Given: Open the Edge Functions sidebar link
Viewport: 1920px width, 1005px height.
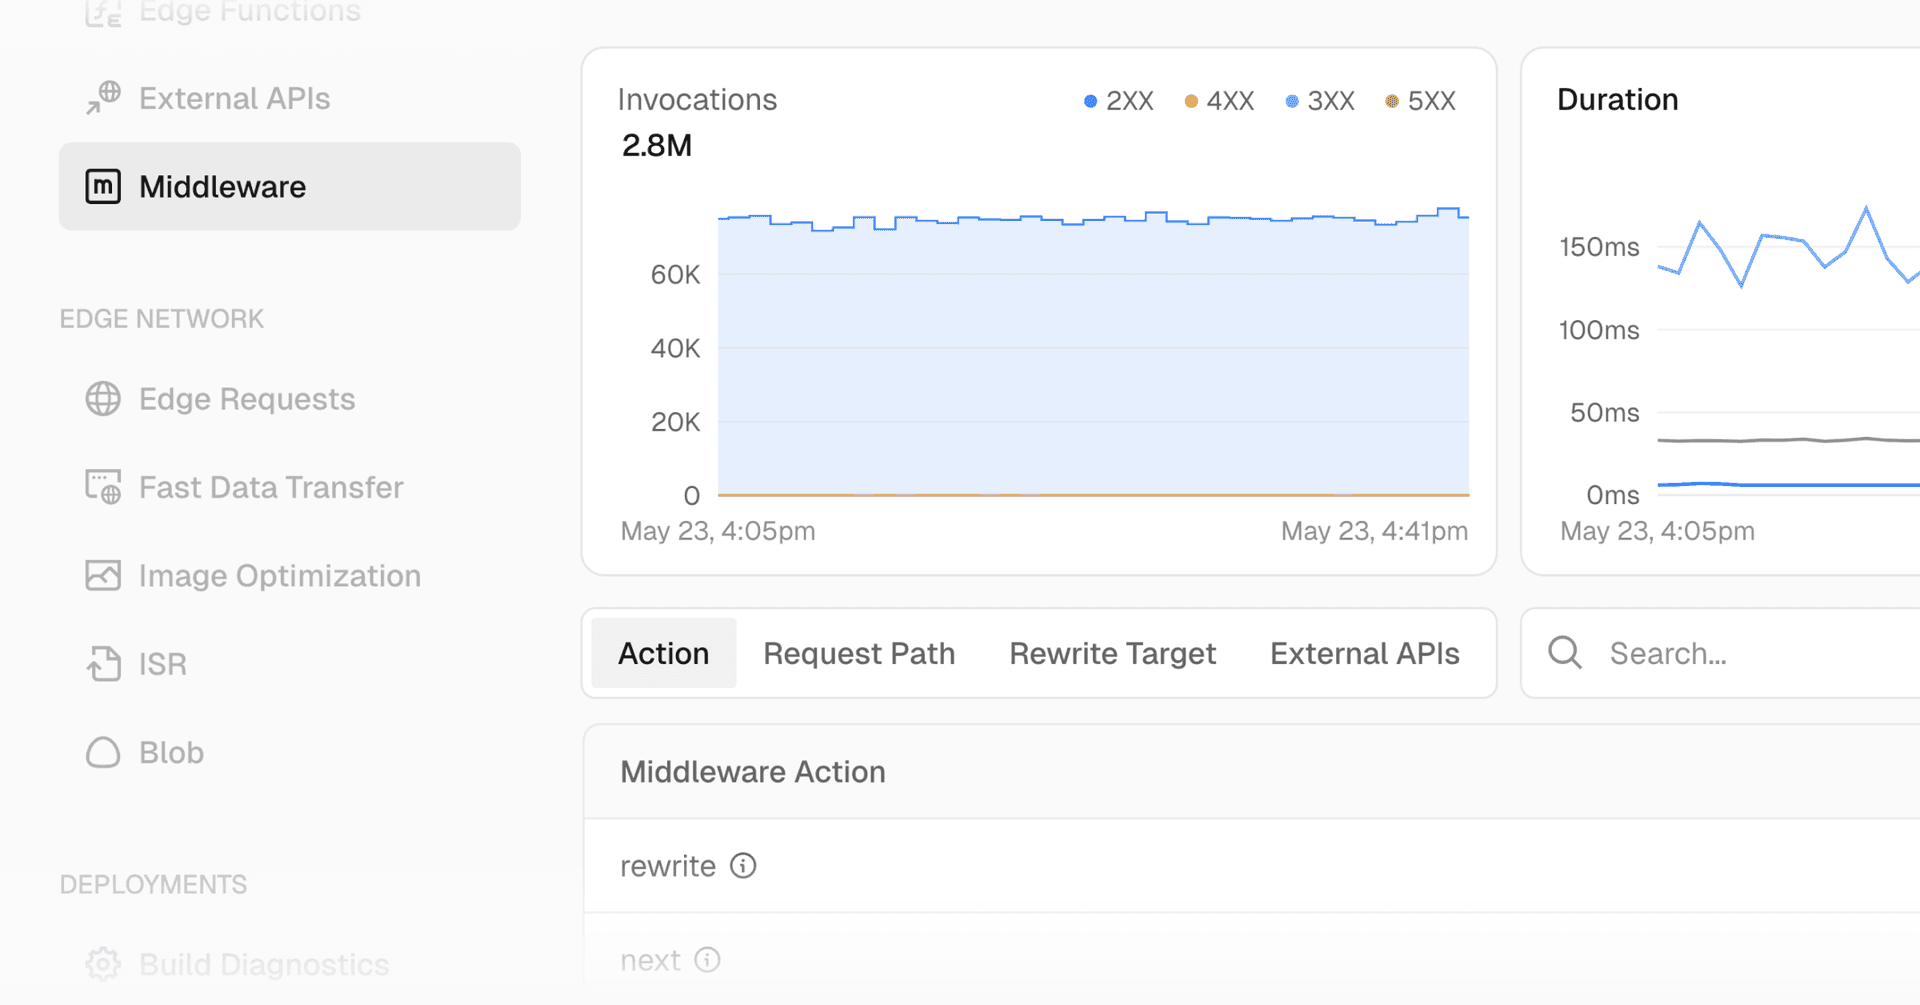Looking at the screenshot, I should point(249,12).
